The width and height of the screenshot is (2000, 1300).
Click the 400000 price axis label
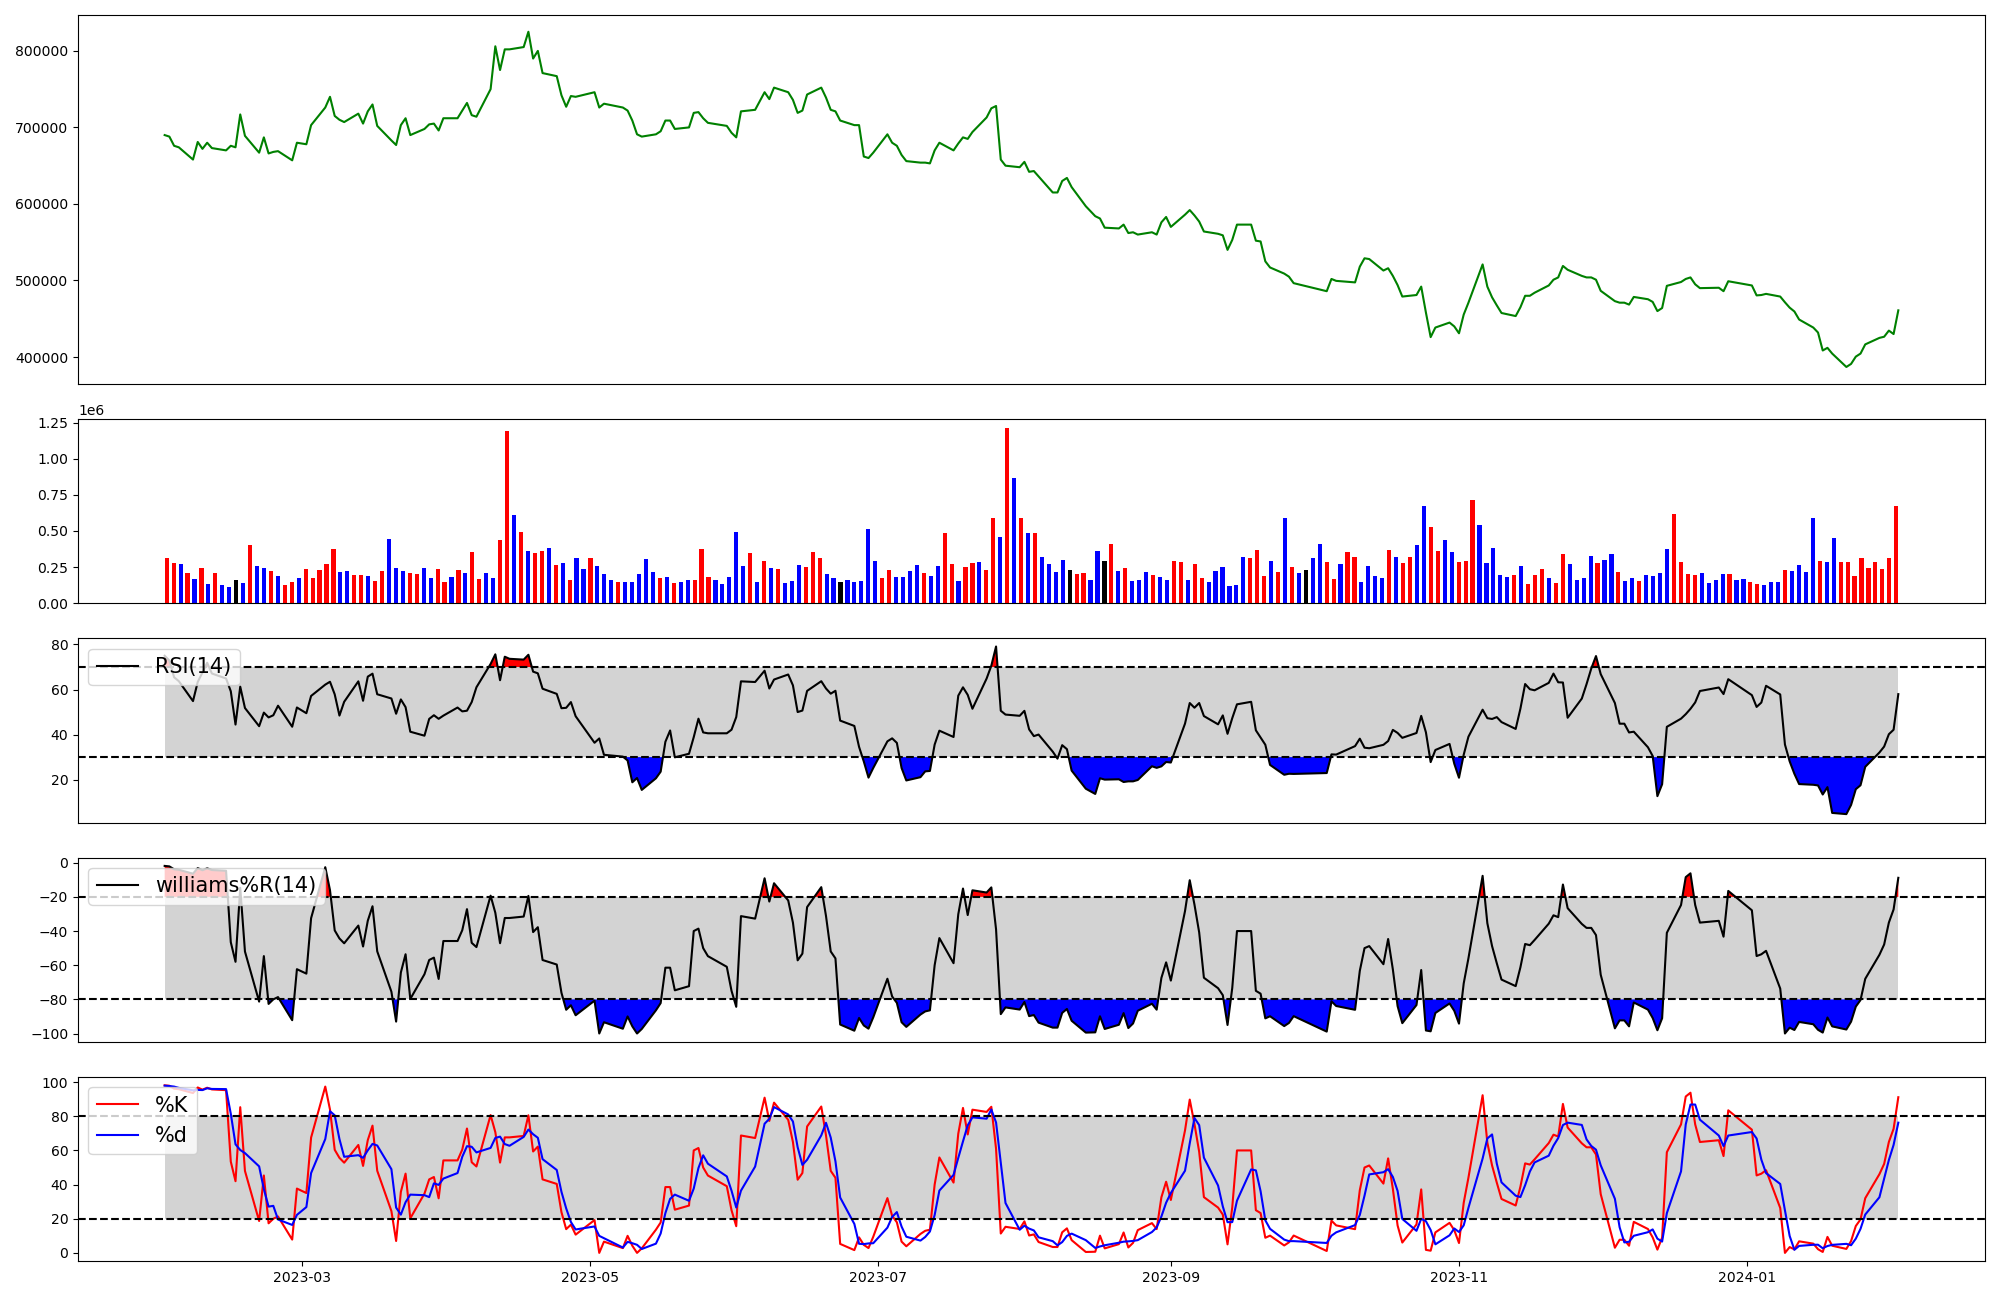click(x=41, y=358)
